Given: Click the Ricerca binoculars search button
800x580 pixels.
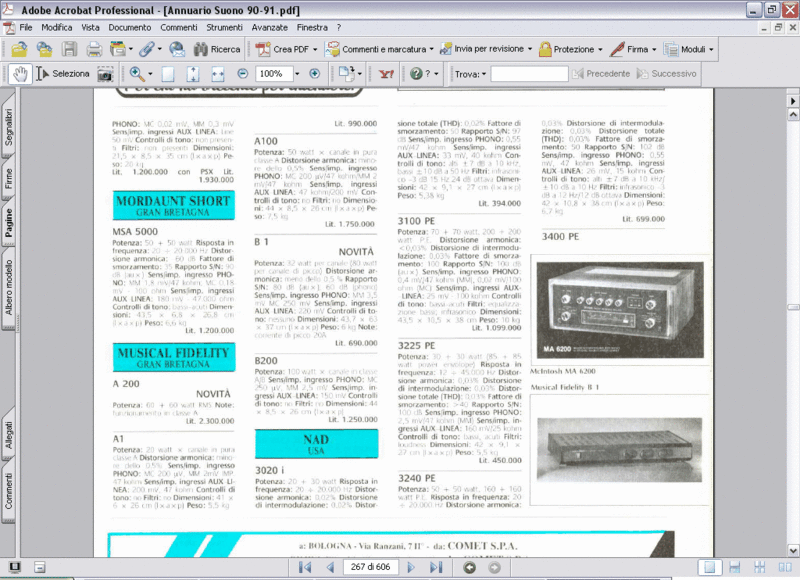Looking at the screenshot, I should tap(217, 49).
